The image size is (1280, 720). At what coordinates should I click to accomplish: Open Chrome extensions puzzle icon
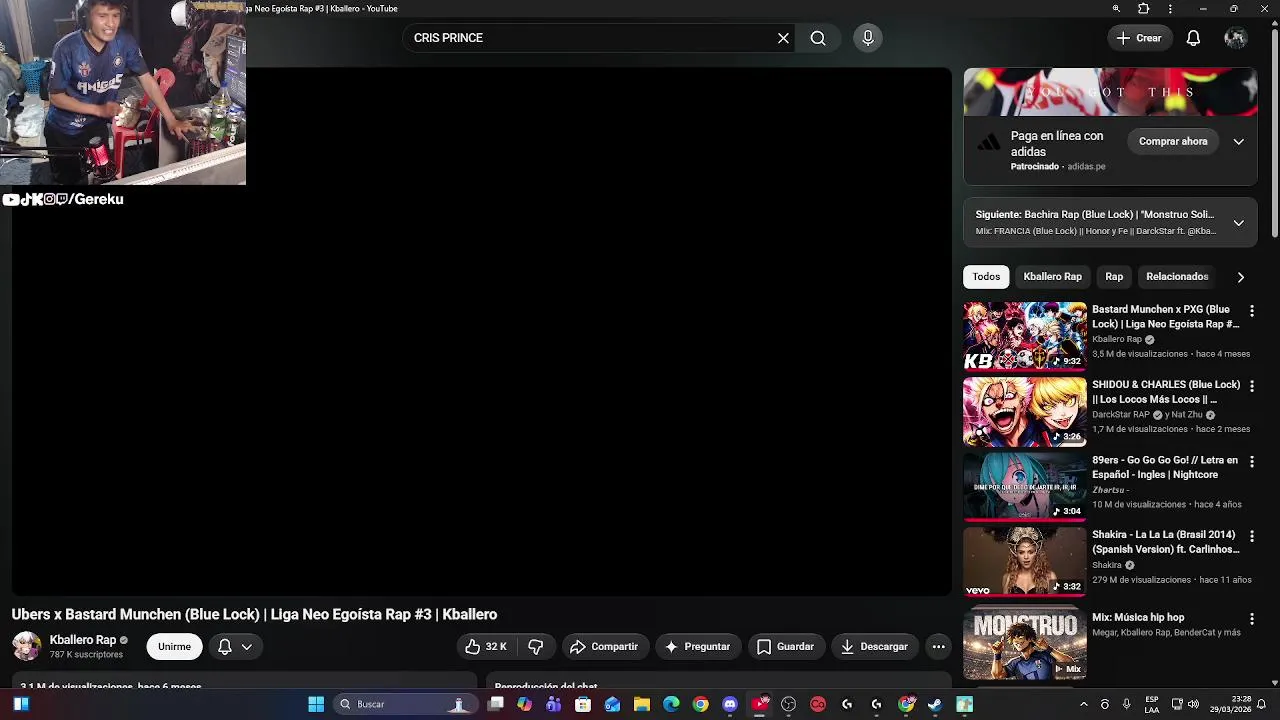click(x=1144, y=9)
